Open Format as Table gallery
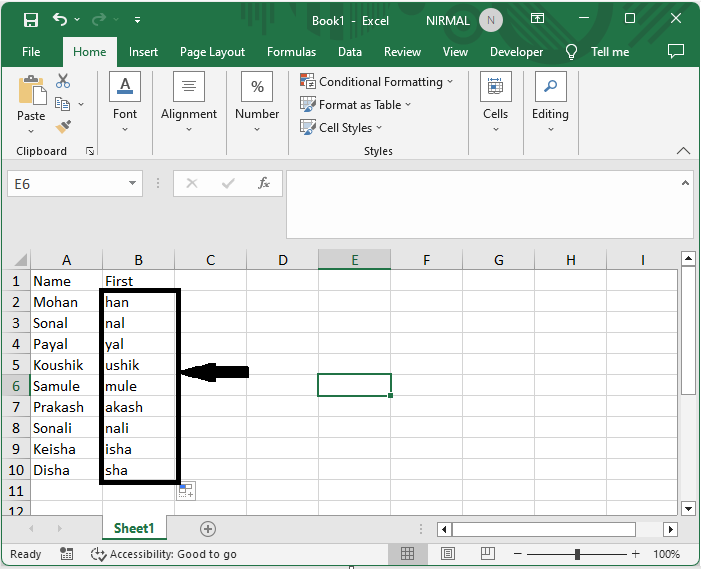Screen dimensions: 701x569 (x=355, y=105)
